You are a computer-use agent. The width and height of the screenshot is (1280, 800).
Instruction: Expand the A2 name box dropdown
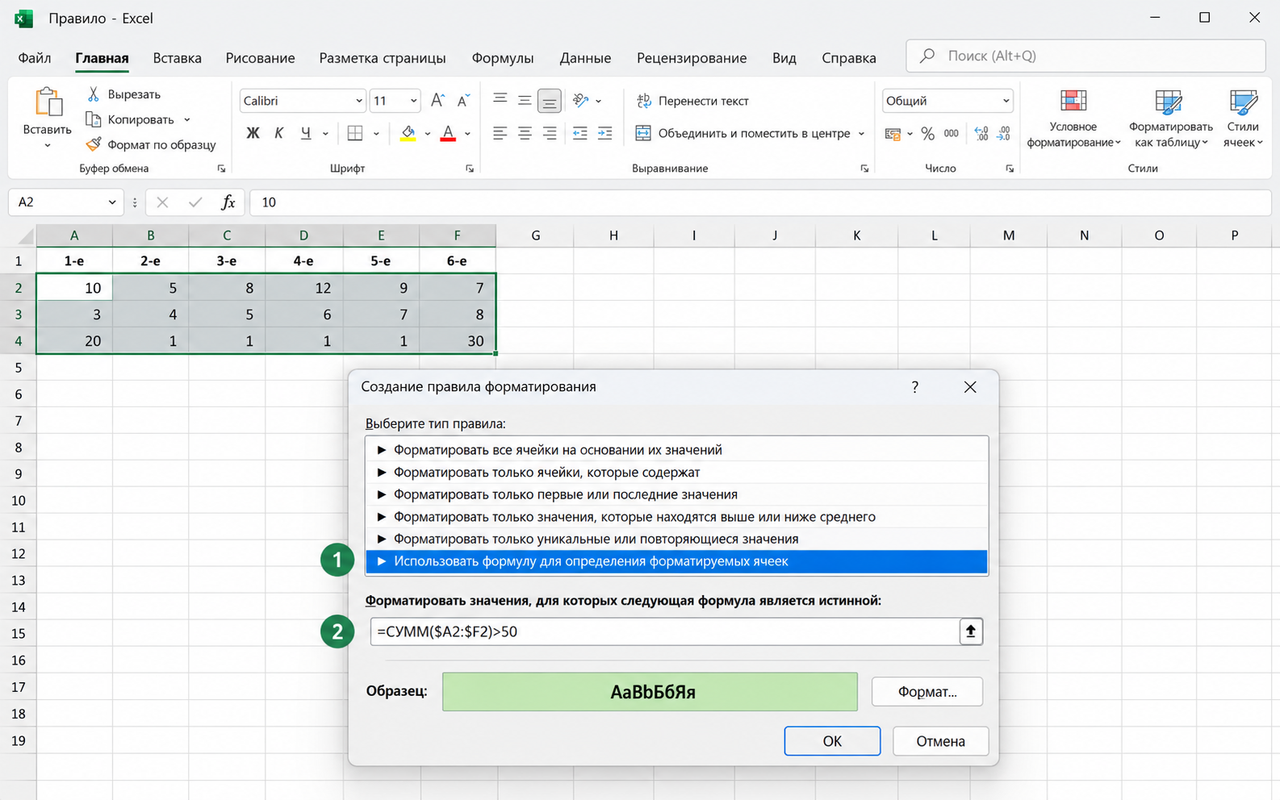coord(113,202)
